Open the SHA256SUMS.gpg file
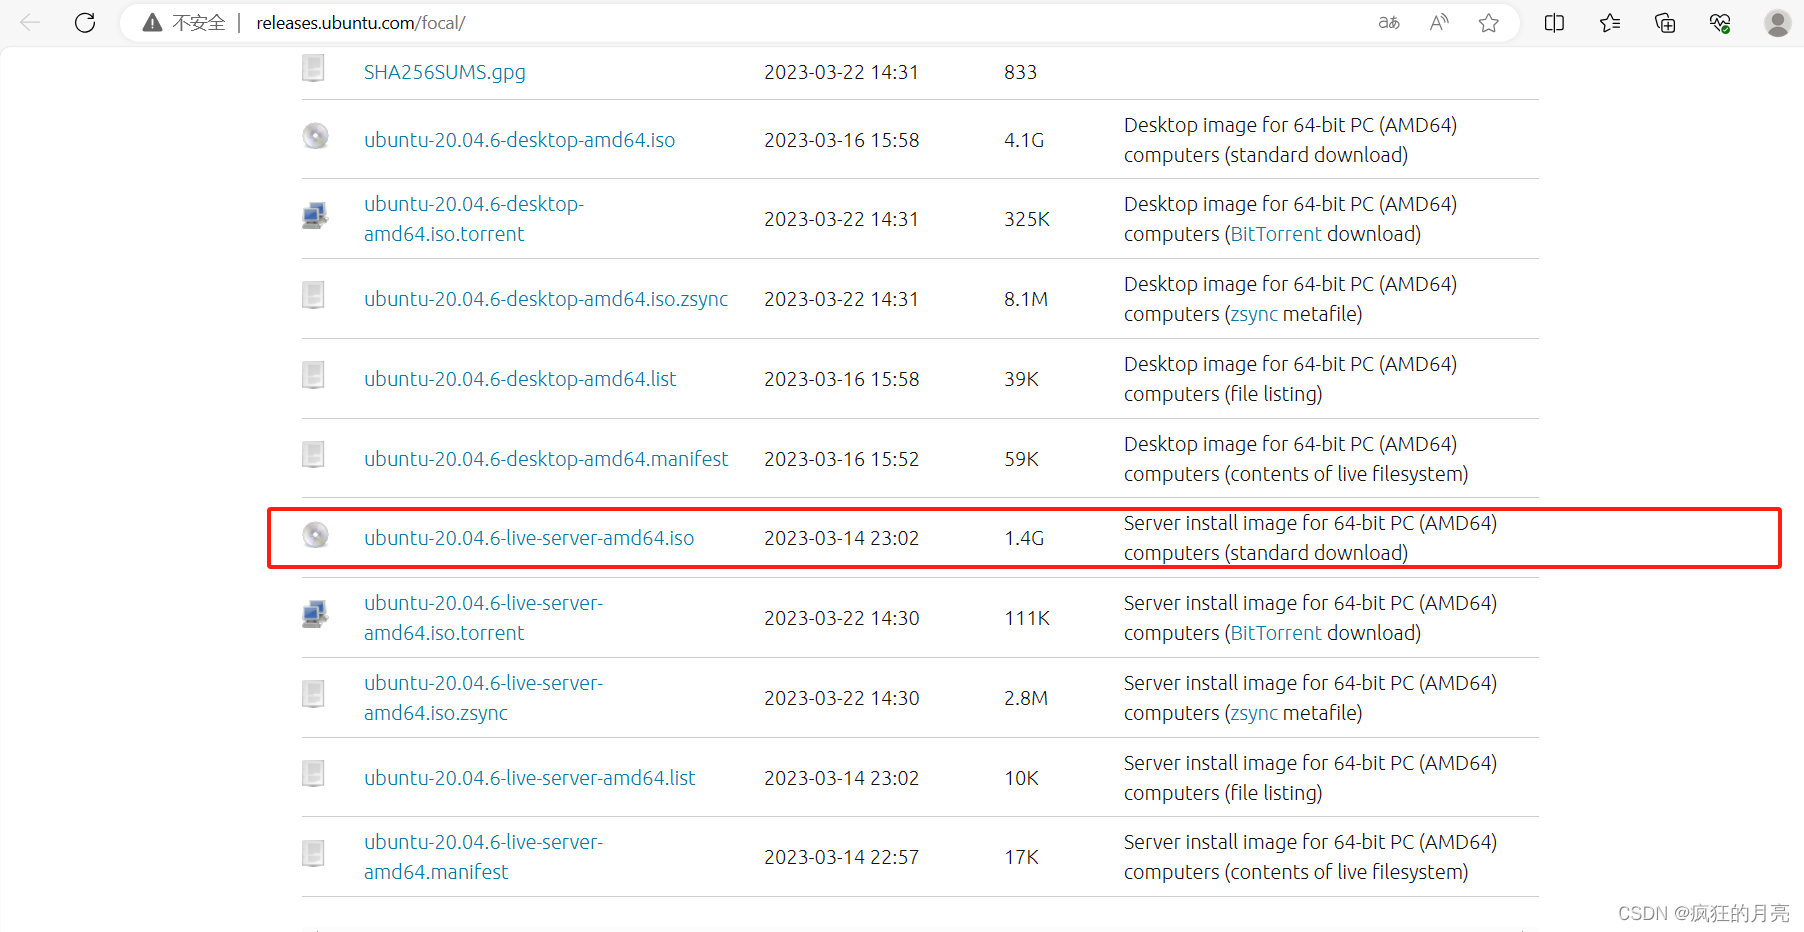 pyautogui.click(x=444, y=71)
